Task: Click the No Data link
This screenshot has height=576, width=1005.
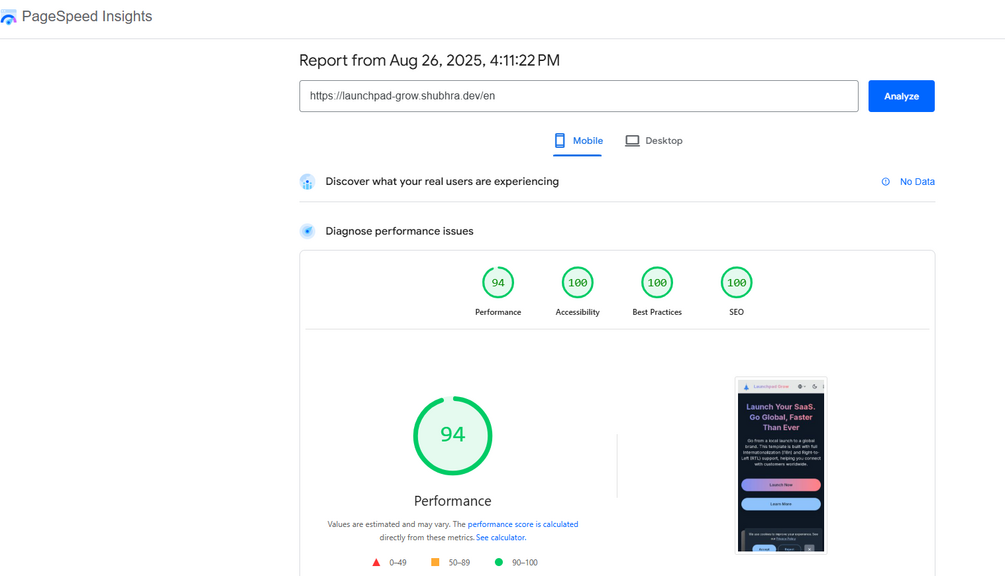Action: (917, 182)
